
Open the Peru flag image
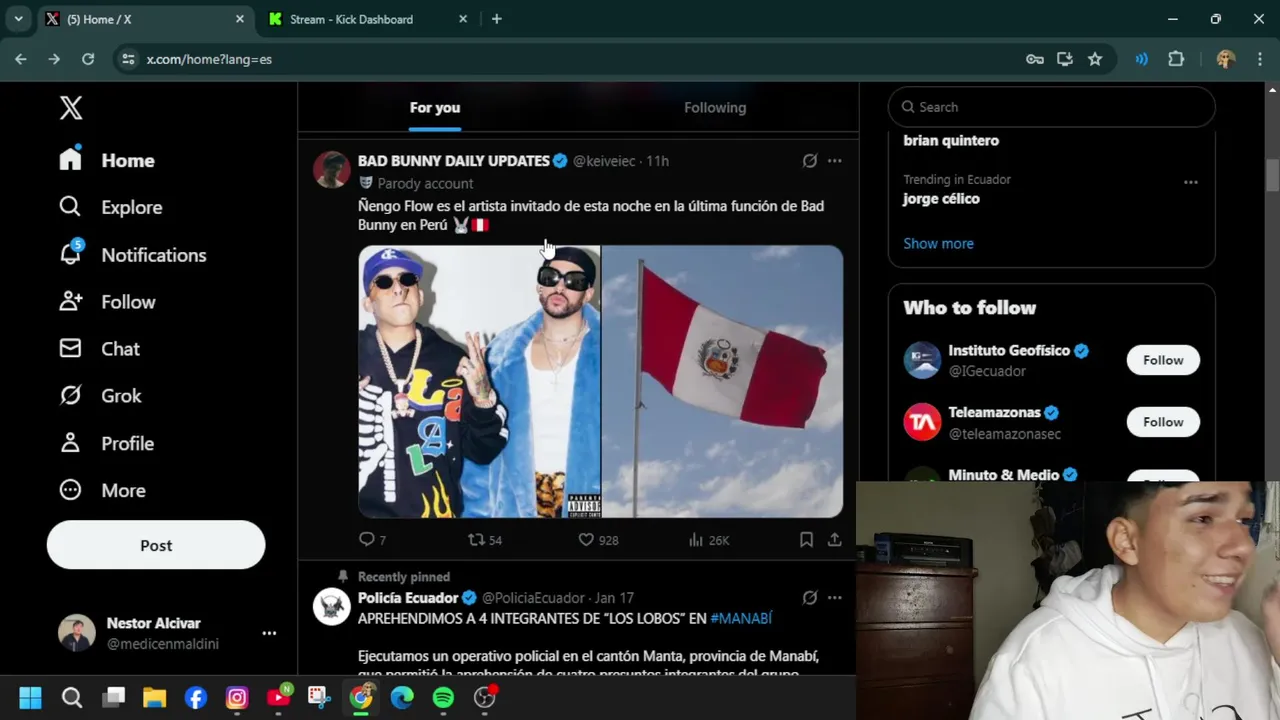722,382
